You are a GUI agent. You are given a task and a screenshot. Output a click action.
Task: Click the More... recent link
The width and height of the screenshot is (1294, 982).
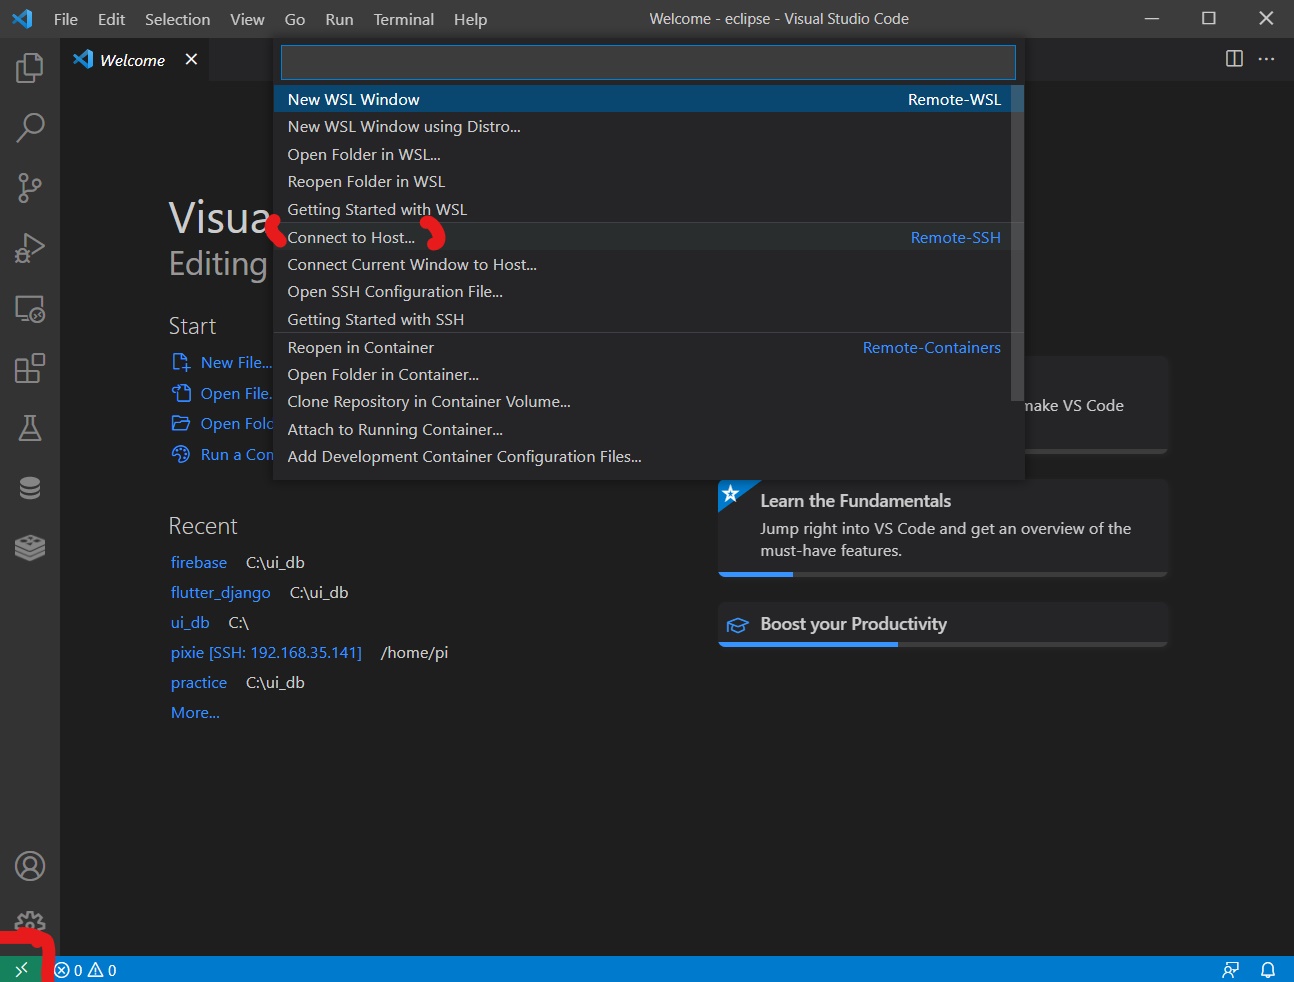(195, 712)
